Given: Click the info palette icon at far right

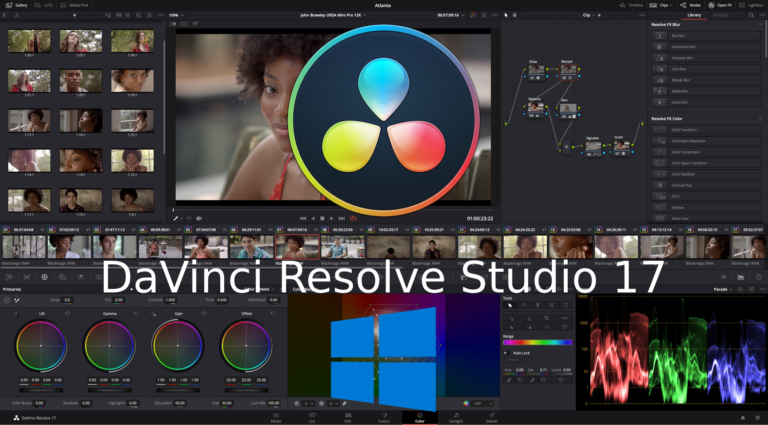Looking at the screenshot, I should [759, 277].
